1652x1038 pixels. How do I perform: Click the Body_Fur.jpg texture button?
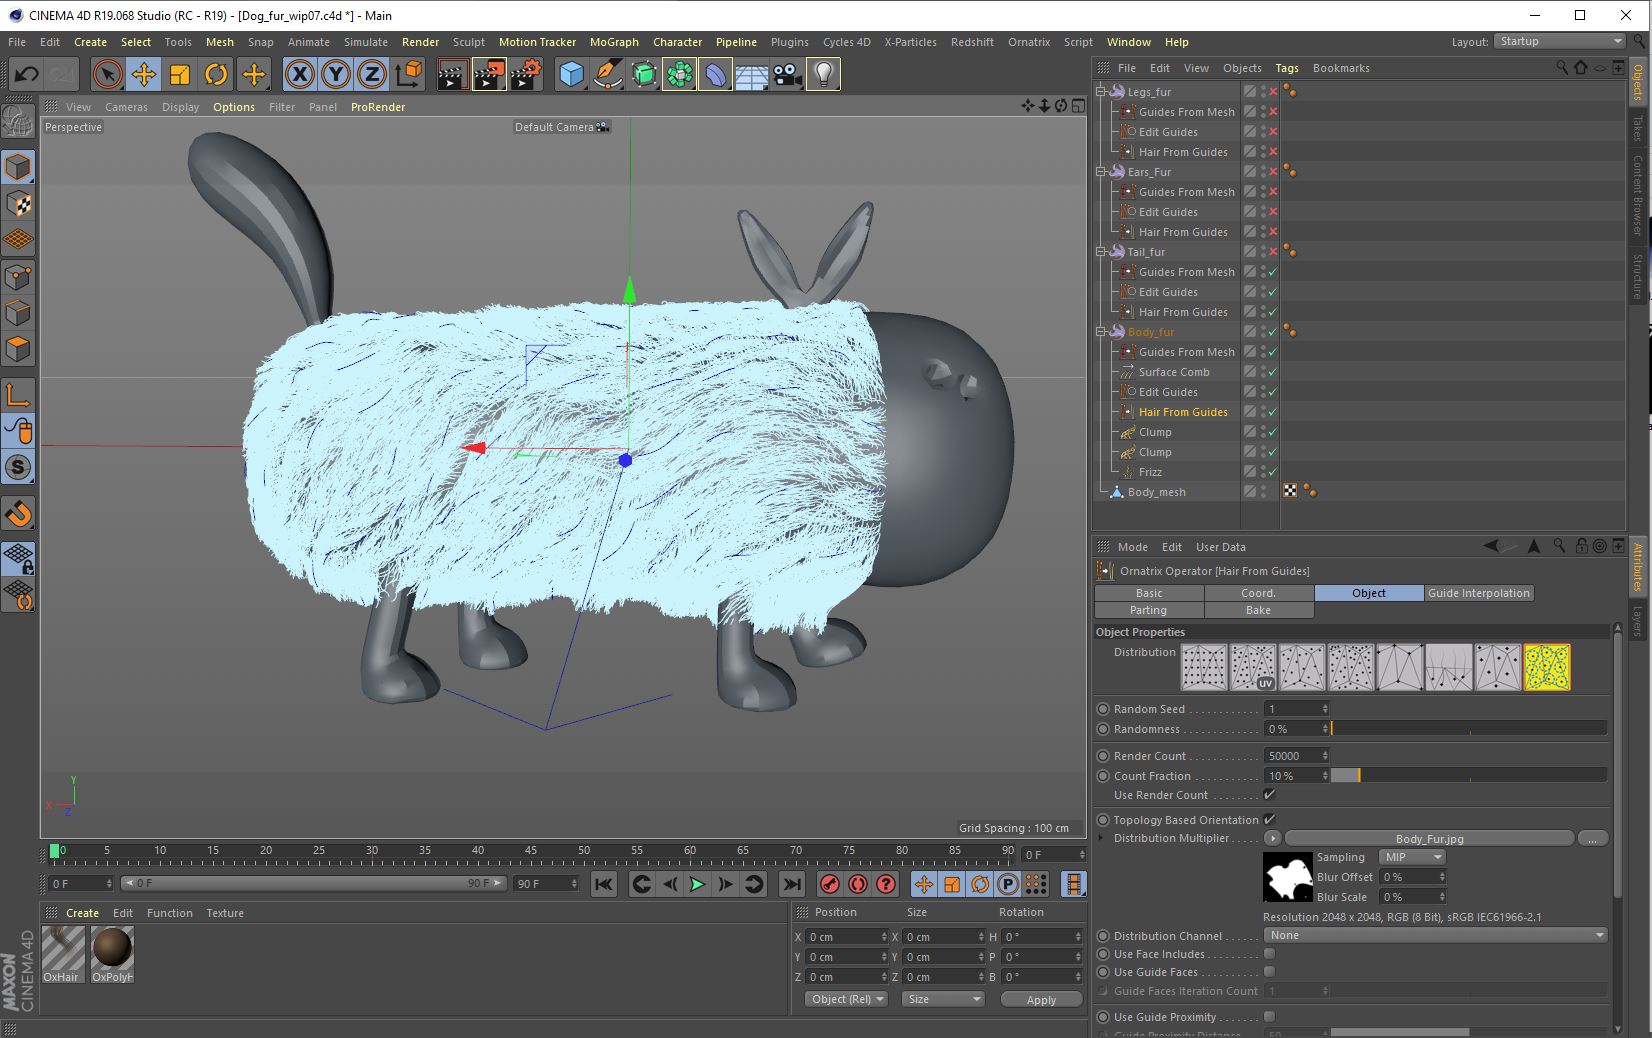tap(1429, 839)
